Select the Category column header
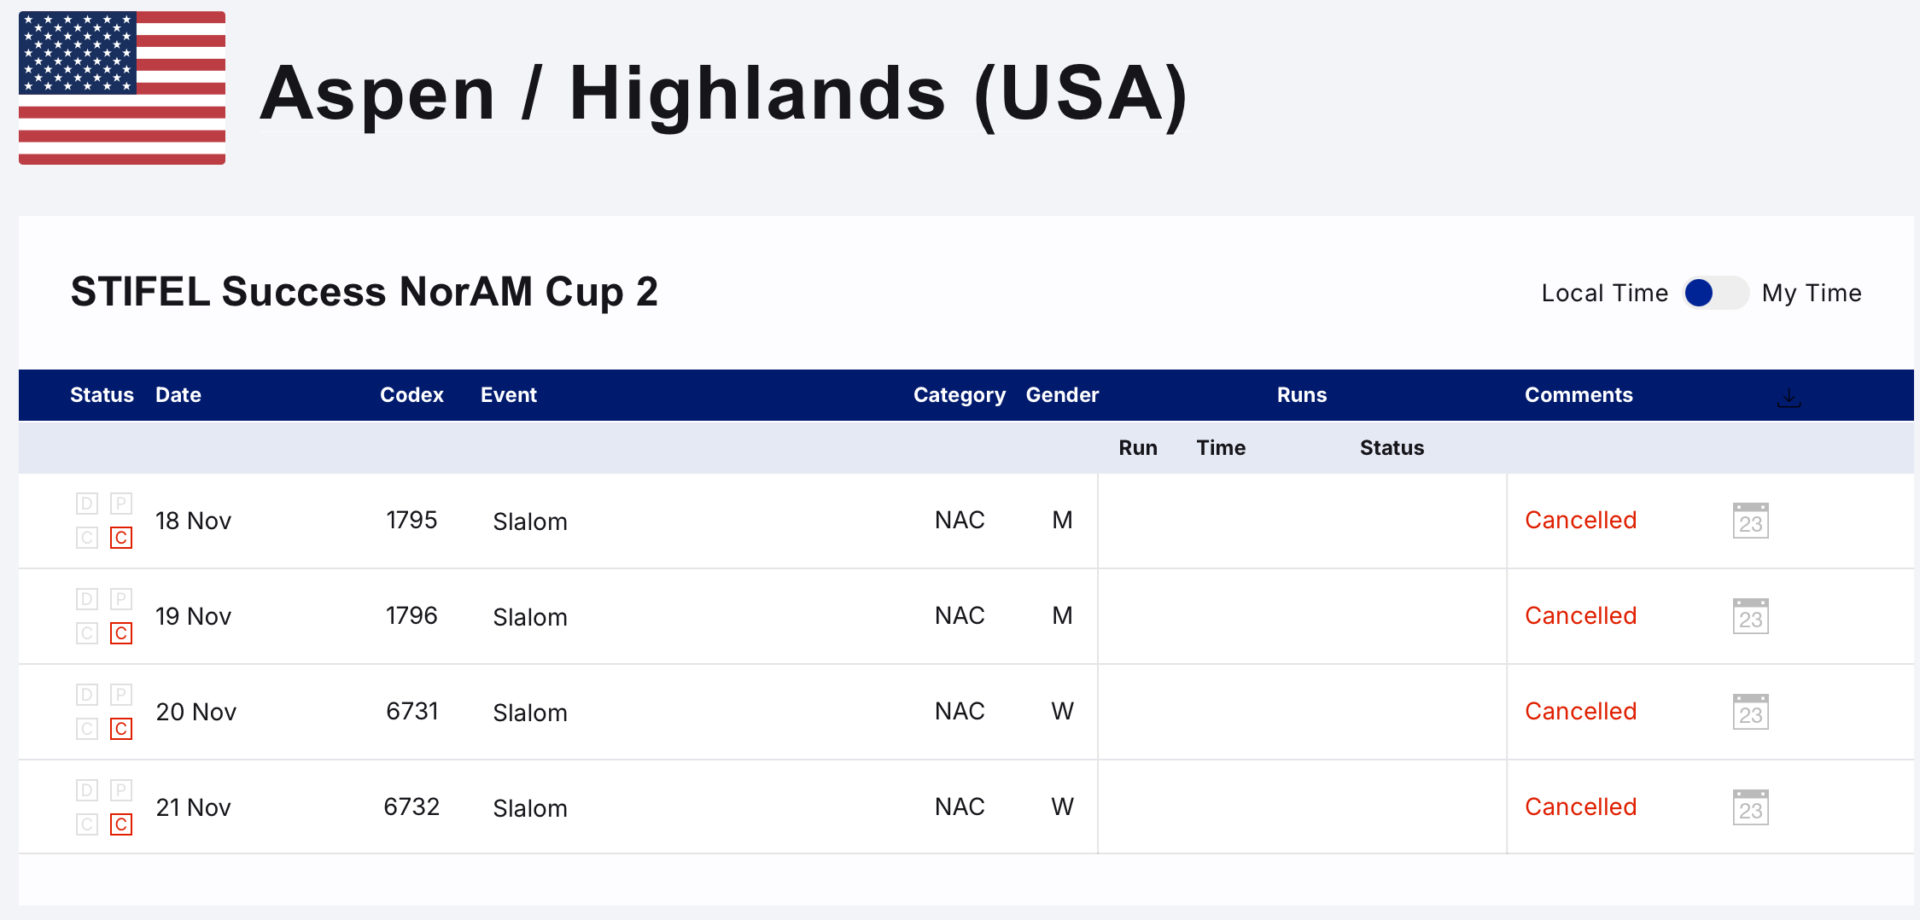This screenshot has width=1920, height=920. 959,395
